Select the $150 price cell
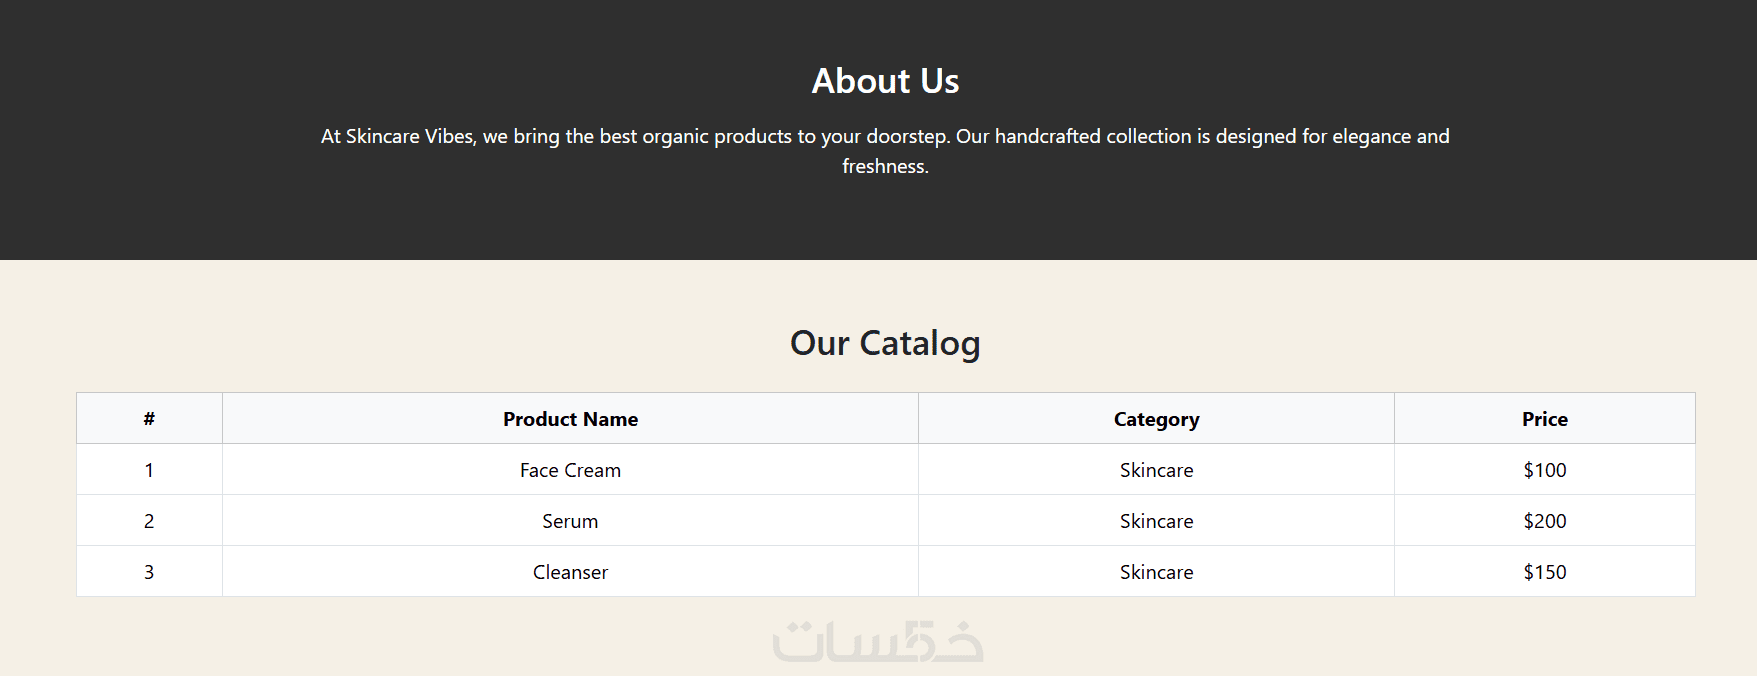Screen dimensions: 1757x677 point(1544,572)
